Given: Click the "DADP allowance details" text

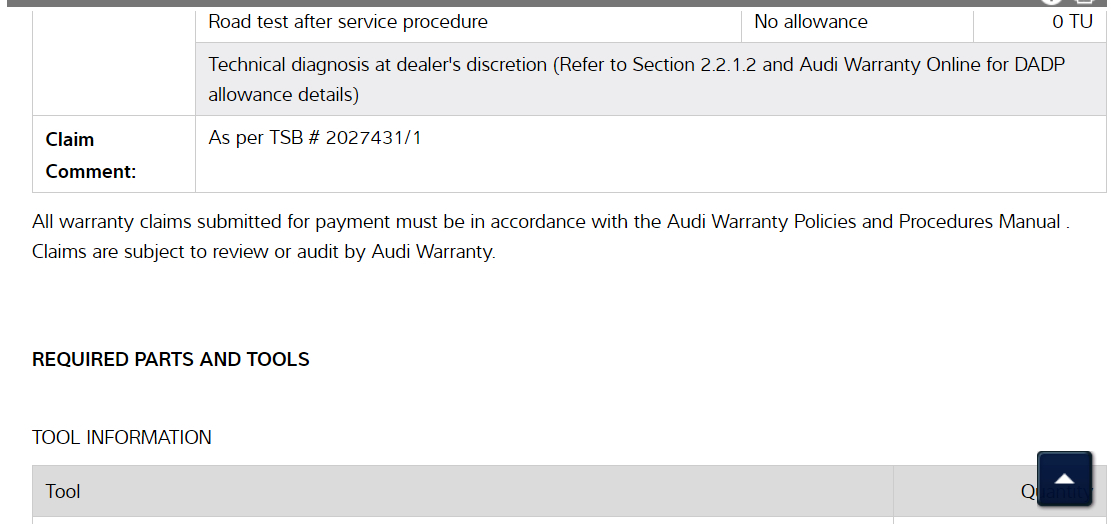Looking at the screenshot, I should click(x=283, y=95).
